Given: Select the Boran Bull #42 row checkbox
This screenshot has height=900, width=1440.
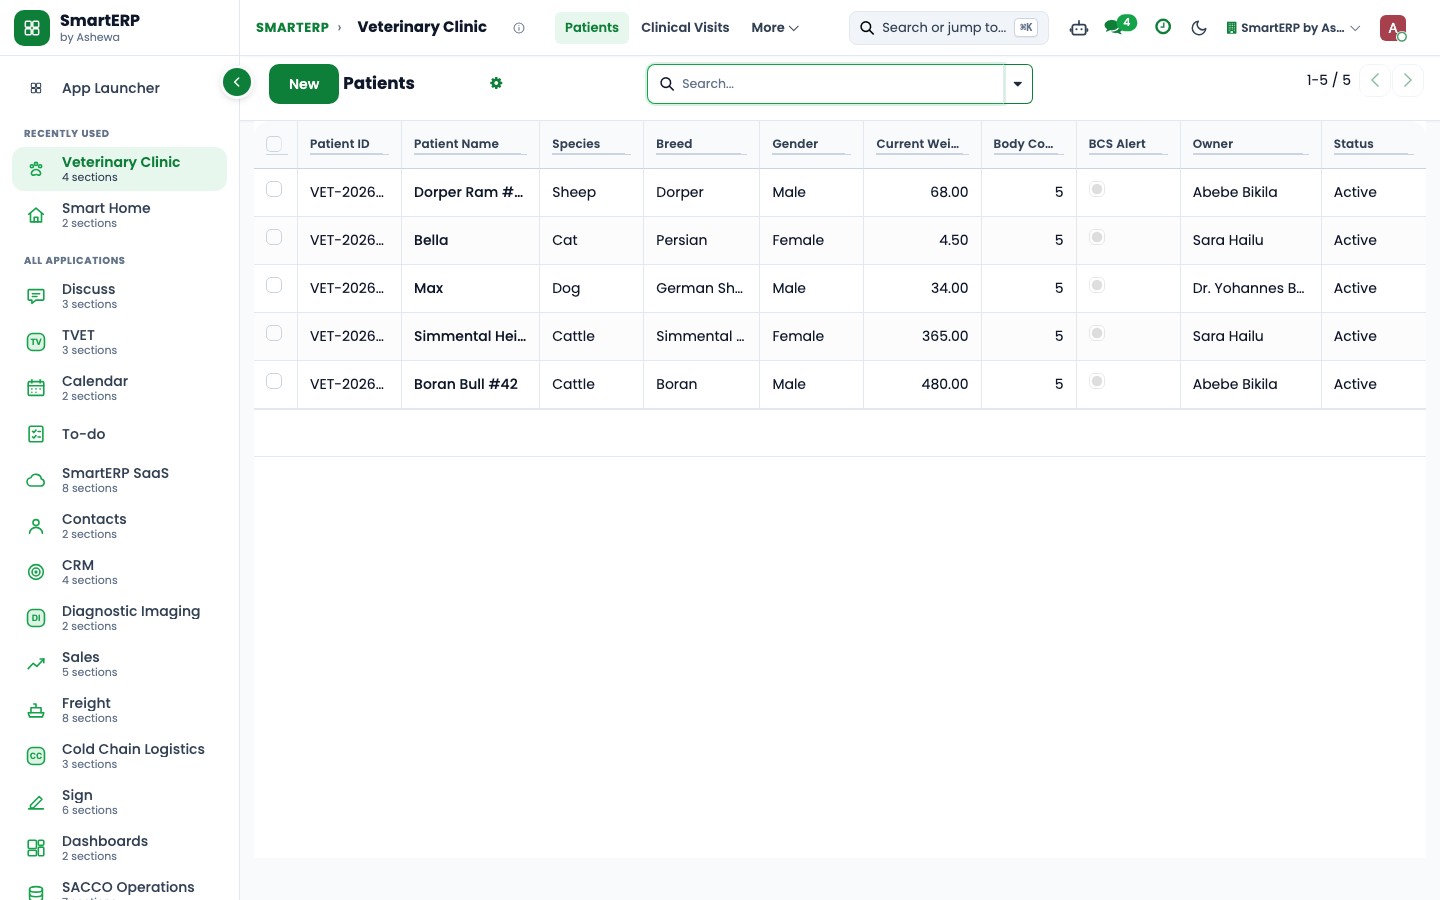Looking at the screenshot, I should pos(274,381).
